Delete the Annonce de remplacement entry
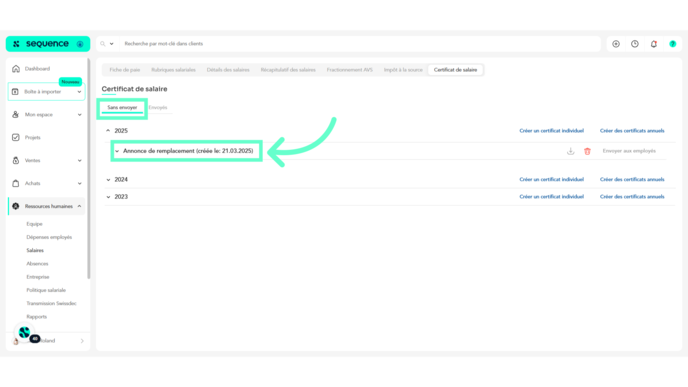 588,151
